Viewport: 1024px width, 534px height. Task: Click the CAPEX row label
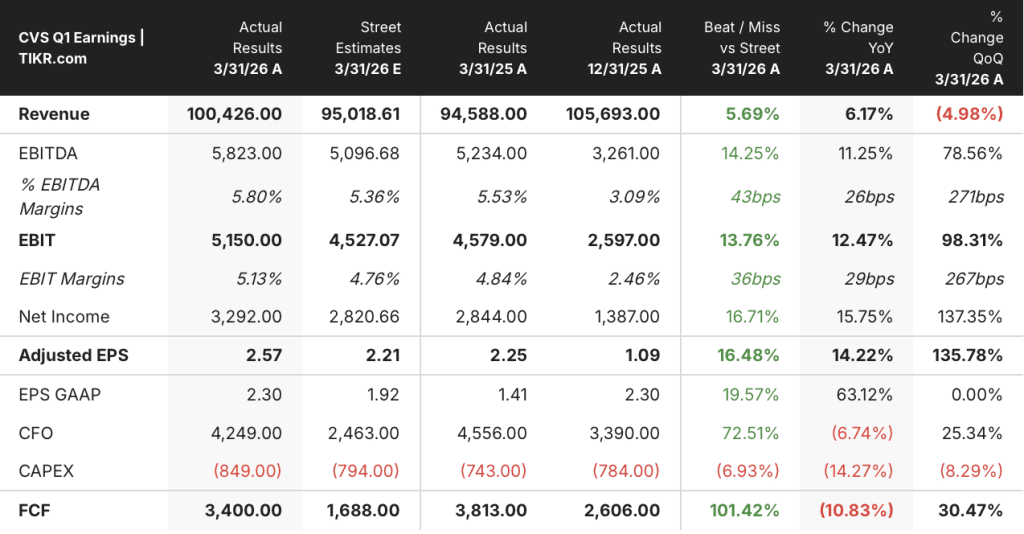tap(46, 471)
